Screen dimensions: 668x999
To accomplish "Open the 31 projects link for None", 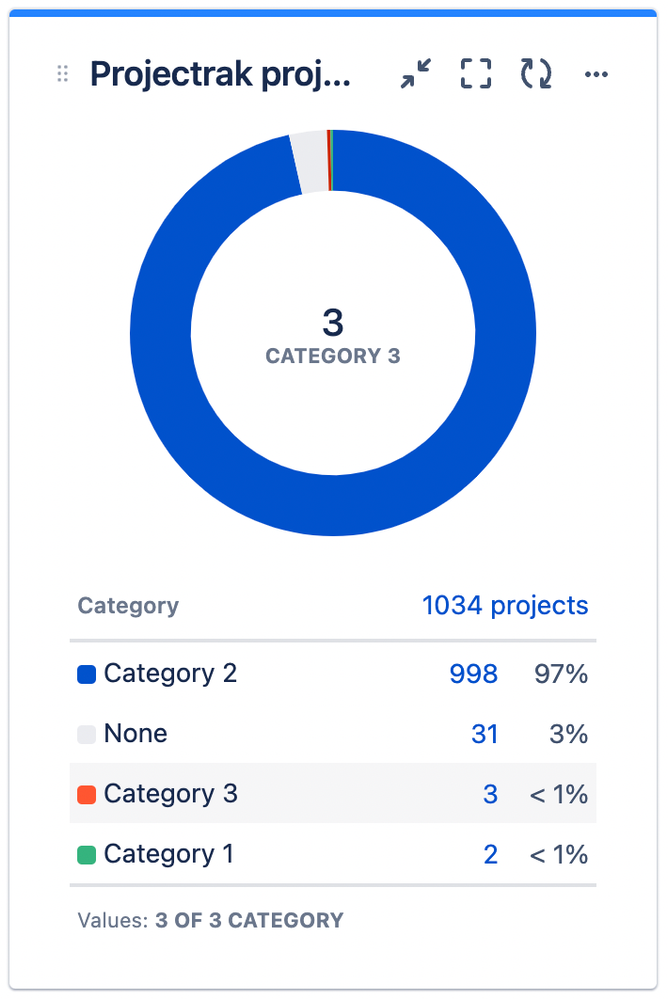I will pos(485,733).
